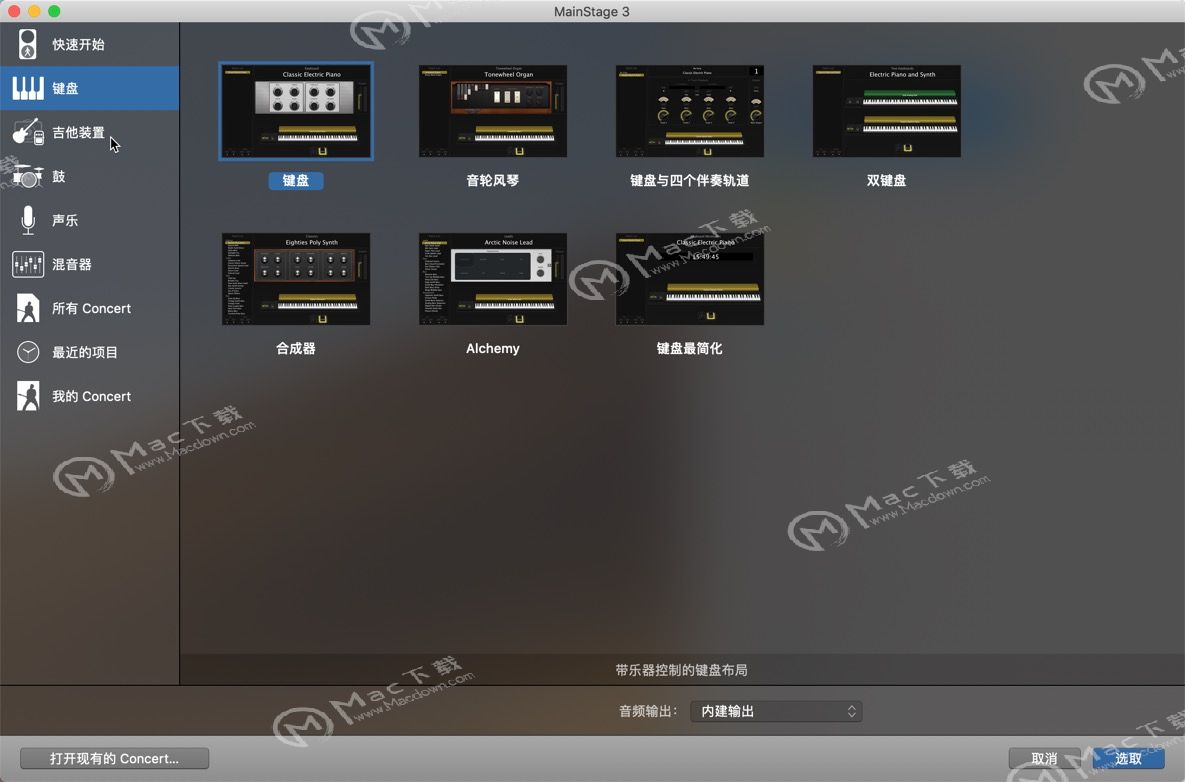1185x782 pixels.
Task: Open 我的 Concert list
Action: coord(89,396)
